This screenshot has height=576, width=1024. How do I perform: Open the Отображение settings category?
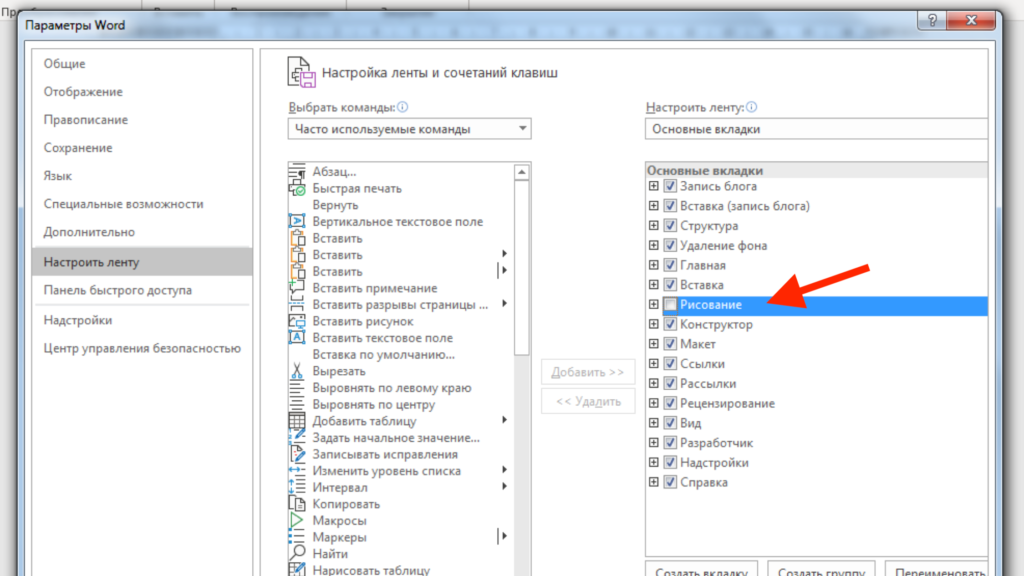[x=142, y=92]
